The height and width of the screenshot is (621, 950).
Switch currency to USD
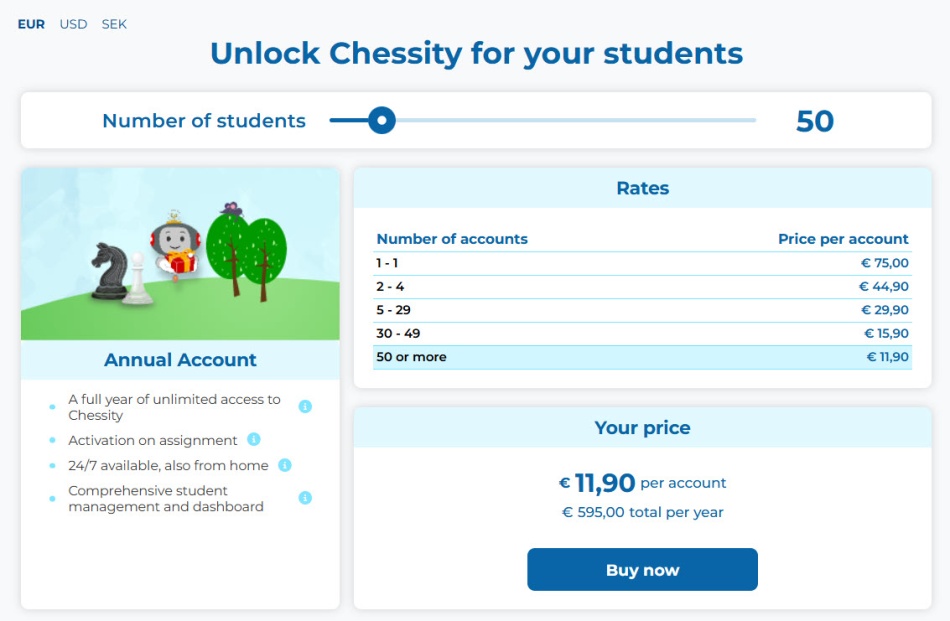[x=73, y=24]
